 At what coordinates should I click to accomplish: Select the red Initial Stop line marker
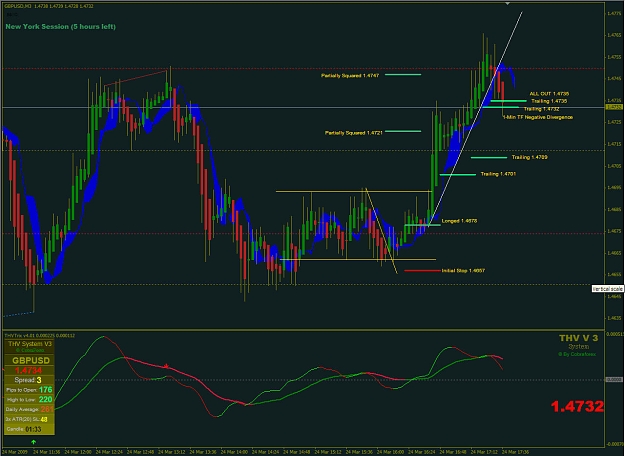click(423, 271)
